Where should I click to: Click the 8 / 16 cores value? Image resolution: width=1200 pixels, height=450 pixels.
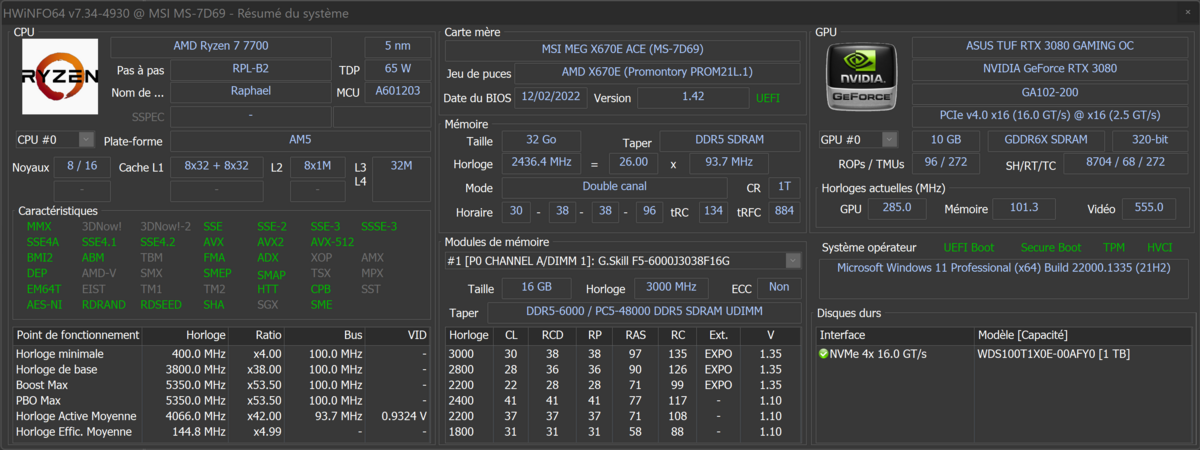pyautogui.click(x=82, y=165)
